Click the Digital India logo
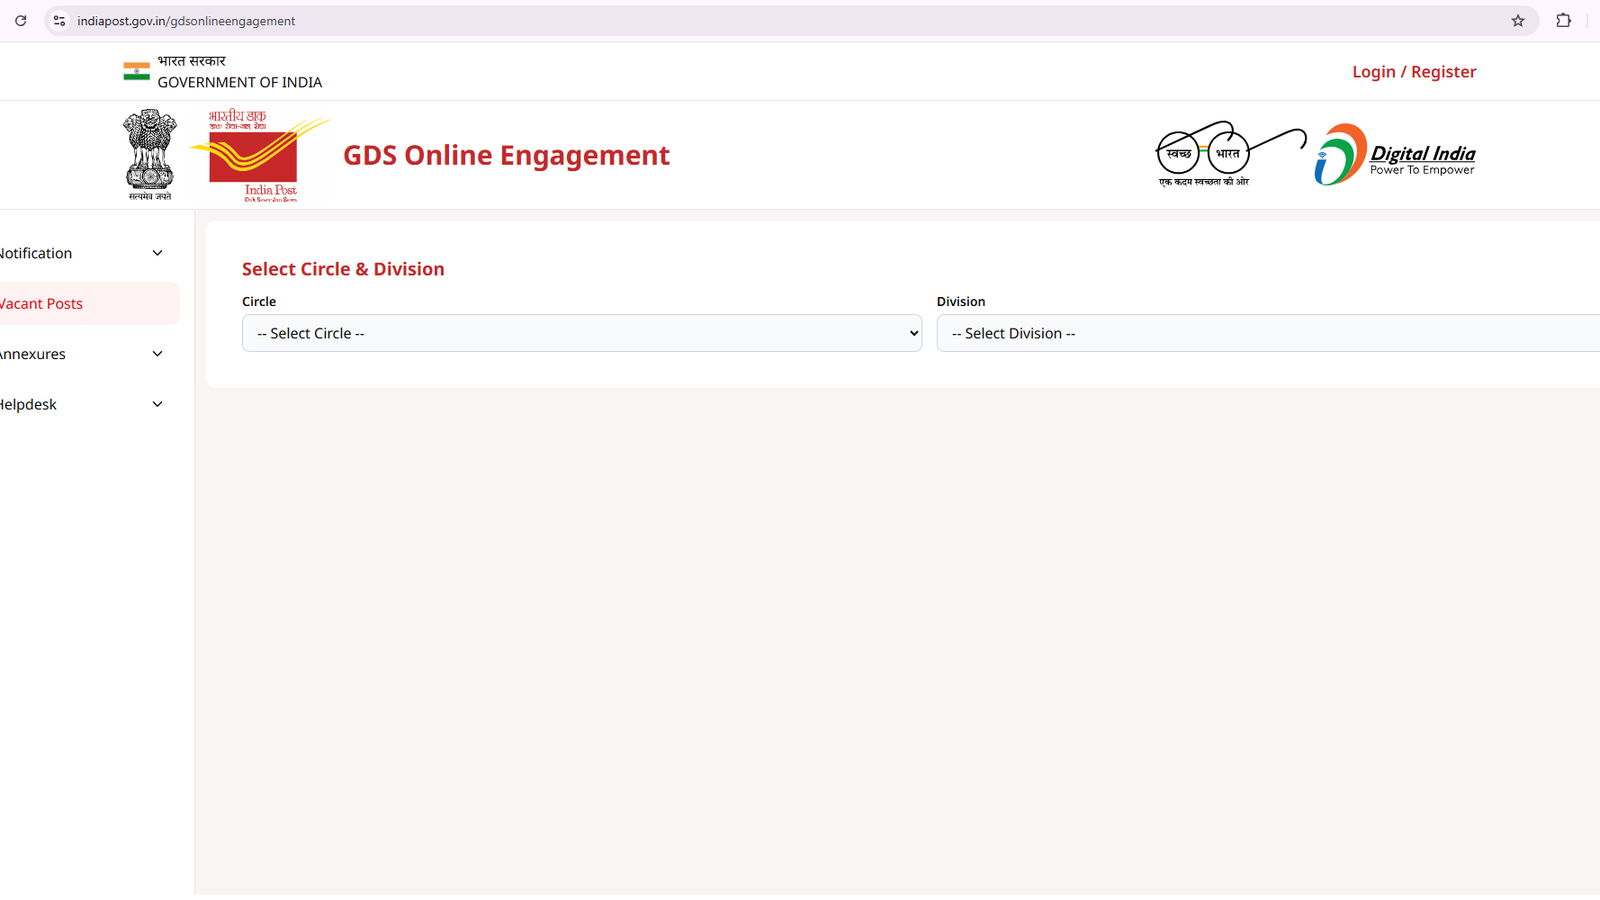This screenshot has width=1600, height=900. (x=1395, y=155)
